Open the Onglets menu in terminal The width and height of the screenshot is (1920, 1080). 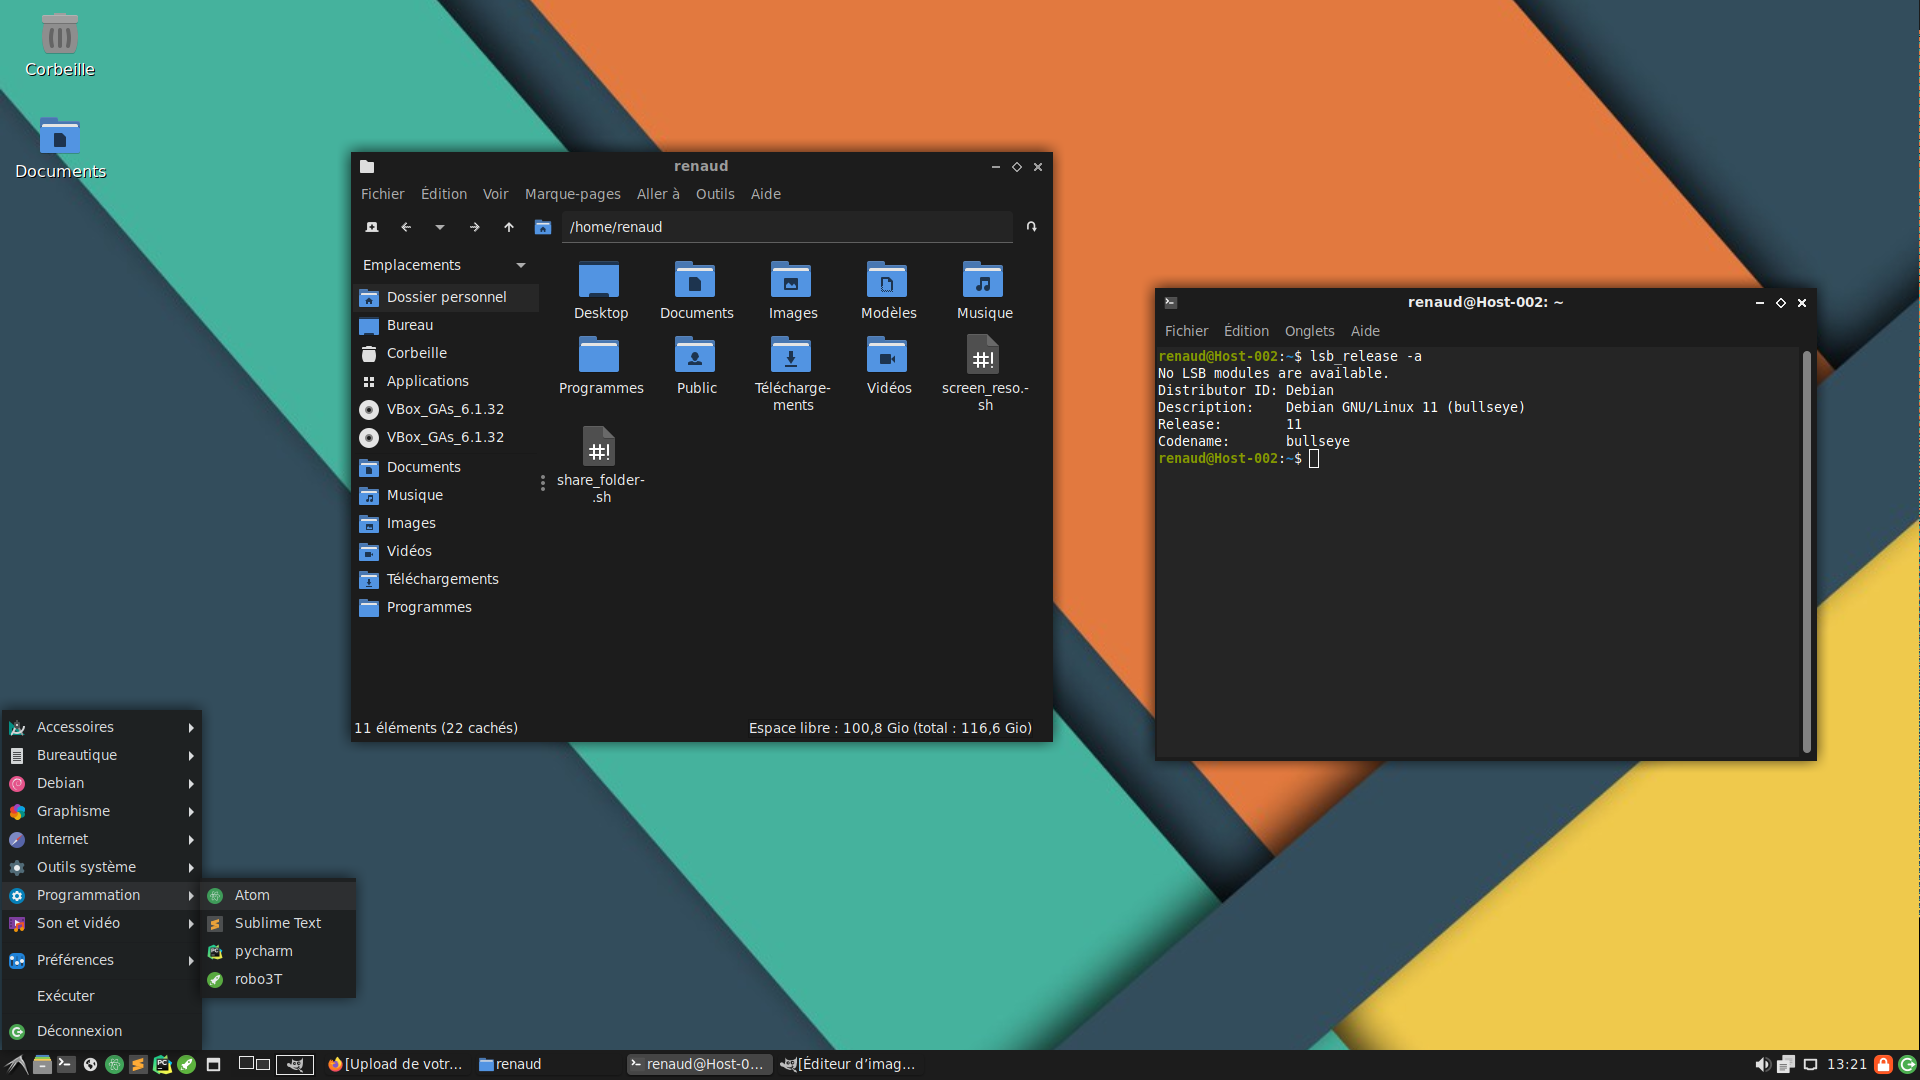1309,331
